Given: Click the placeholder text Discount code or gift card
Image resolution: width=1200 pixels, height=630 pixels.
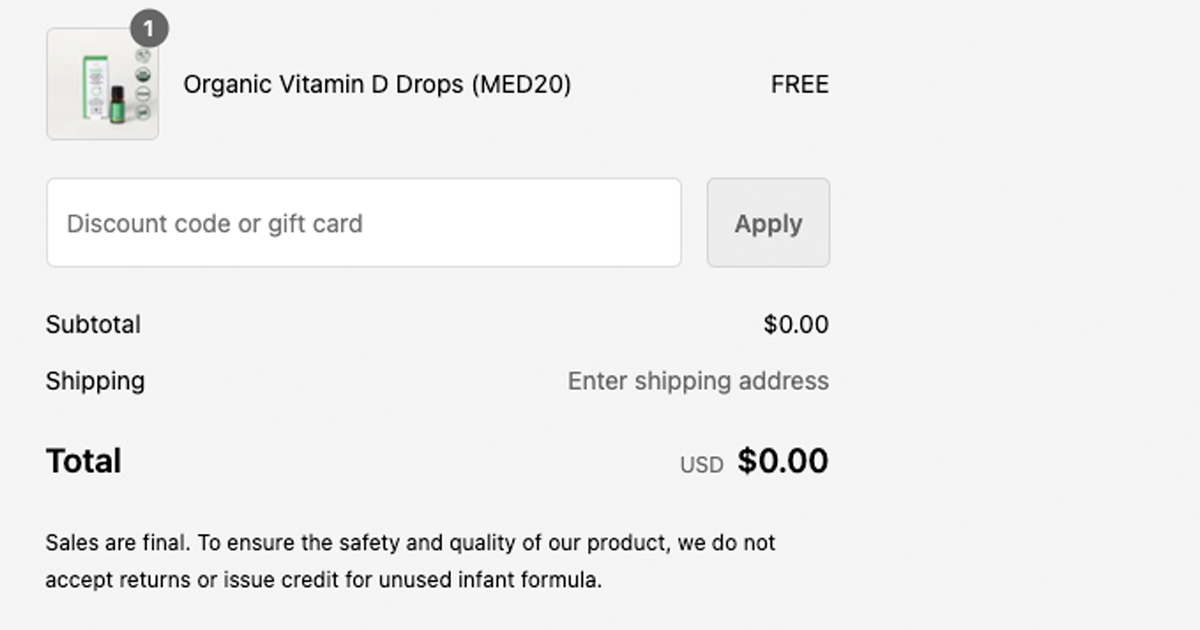Looking at the screenshot, I should [x=213, y=223].
